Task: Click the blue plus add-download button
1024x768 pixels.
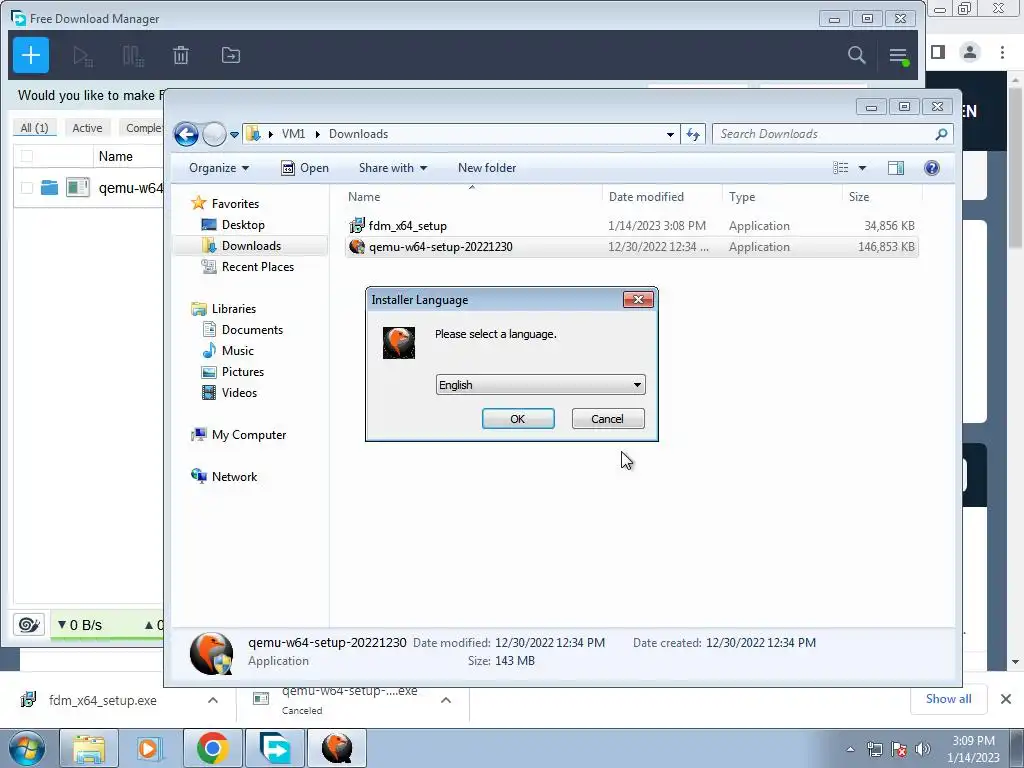Action: click(31, 56)
